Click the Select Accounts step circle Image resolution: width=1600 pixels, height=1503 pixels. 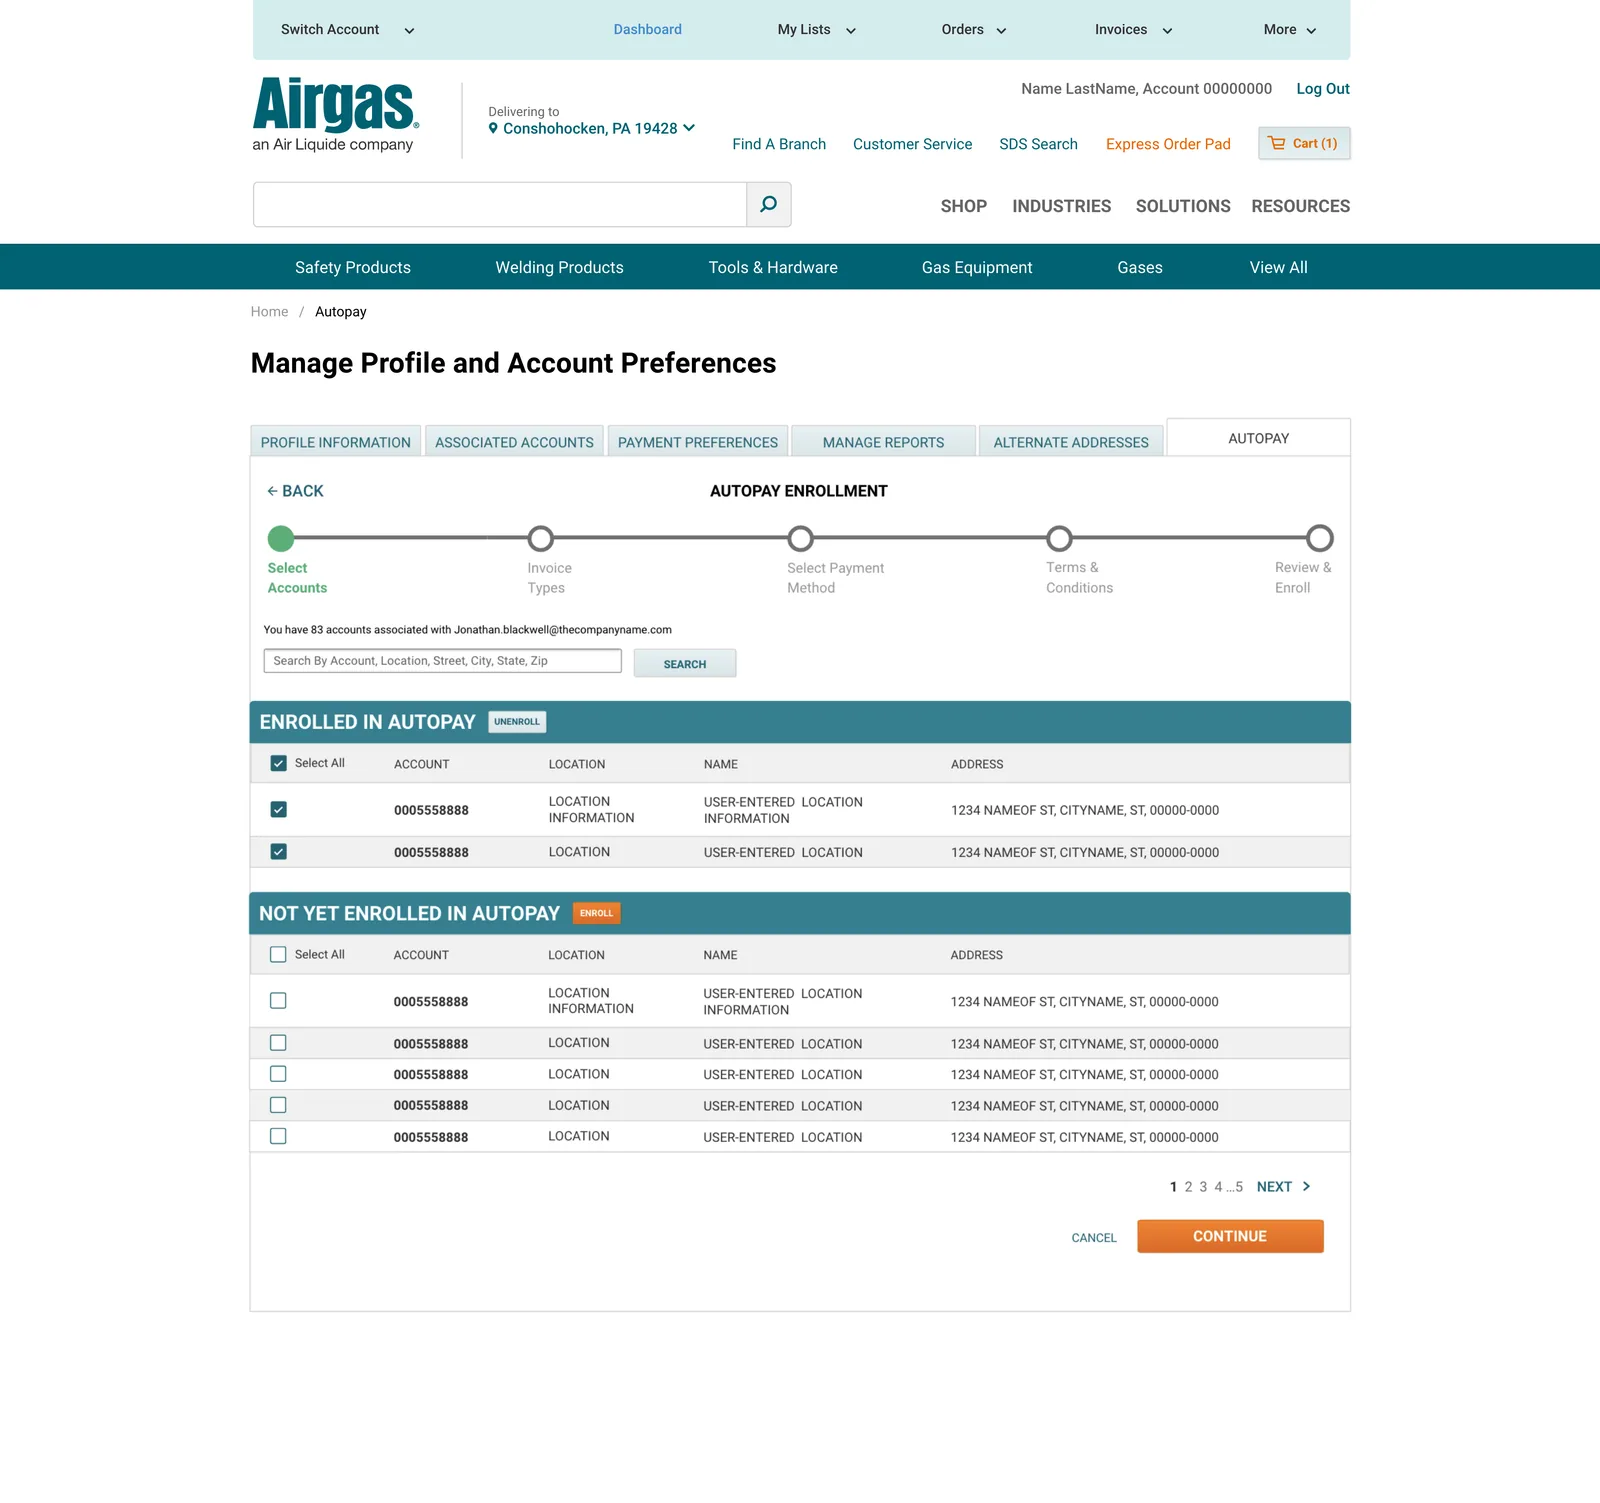coord(281,538)
